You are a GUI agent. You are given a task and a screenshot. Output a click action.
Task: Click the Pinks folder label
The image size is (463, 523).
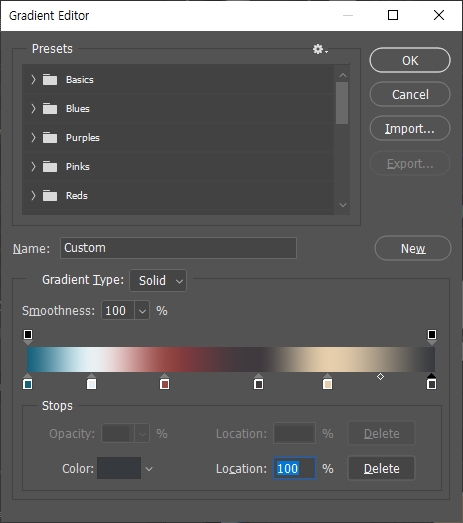pyautogui.click(x=78, y=167)
